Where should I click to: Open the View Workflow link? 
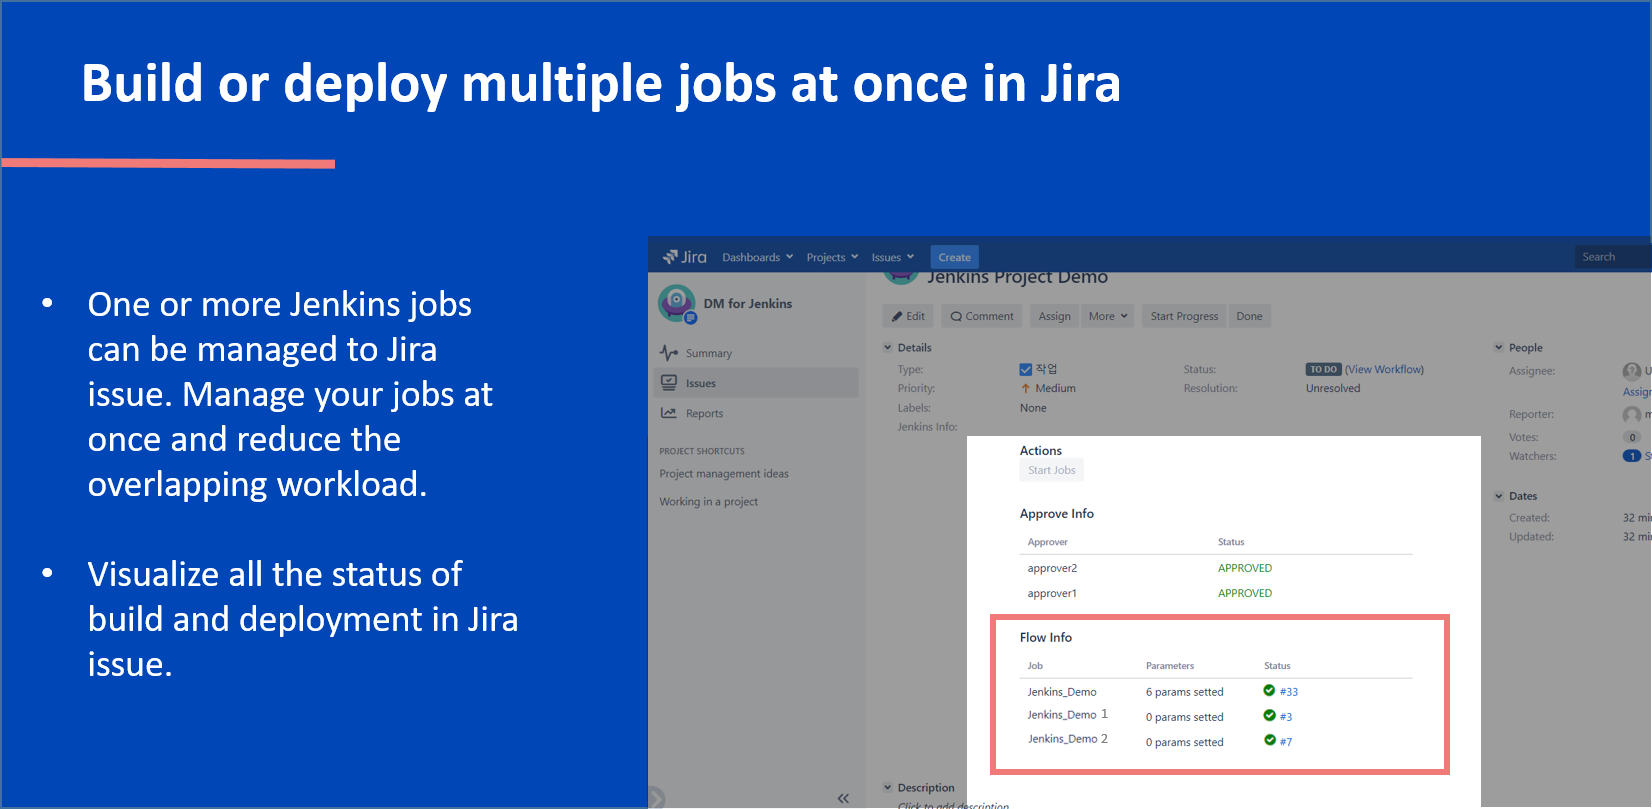tap(1384, 370)
